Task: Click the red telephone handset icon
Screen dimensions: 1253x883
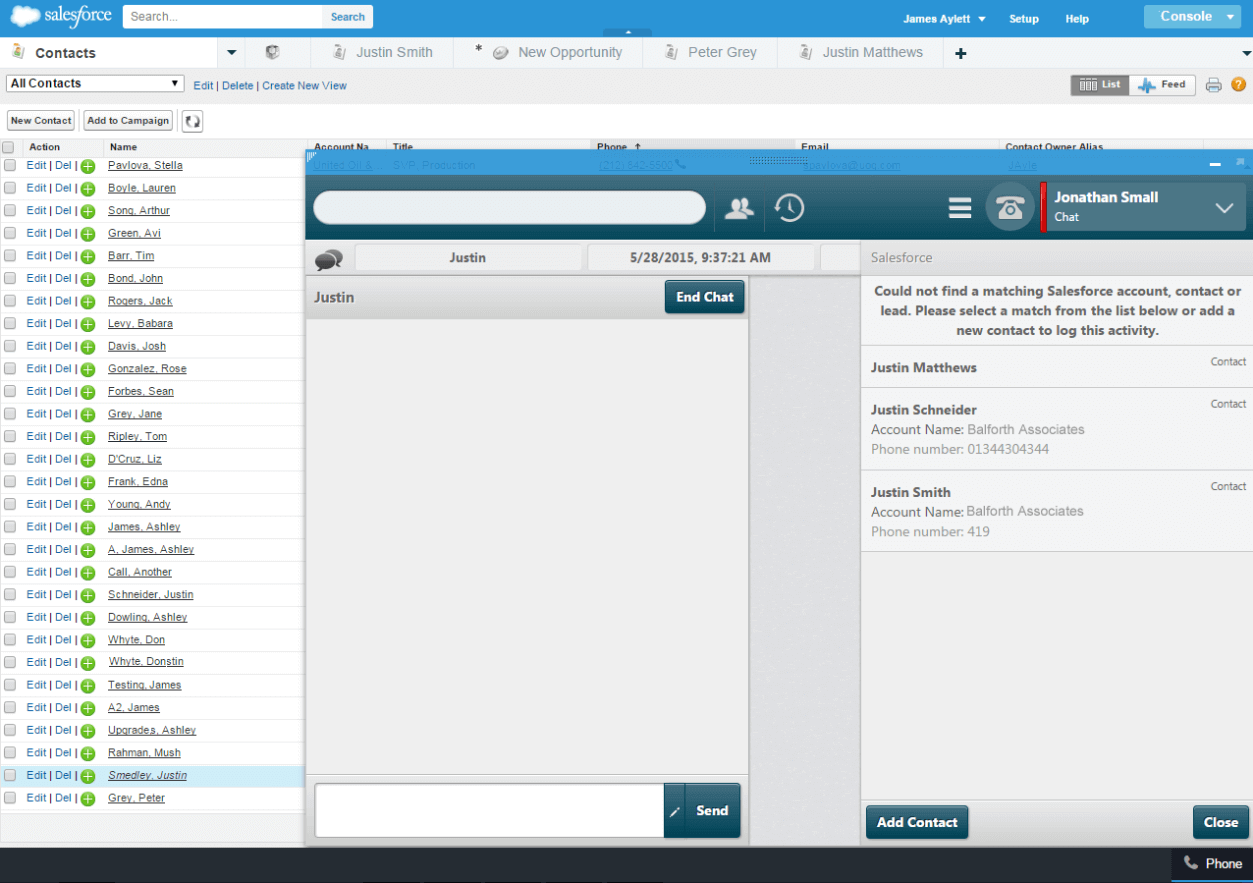Action: click(1010, 207)
